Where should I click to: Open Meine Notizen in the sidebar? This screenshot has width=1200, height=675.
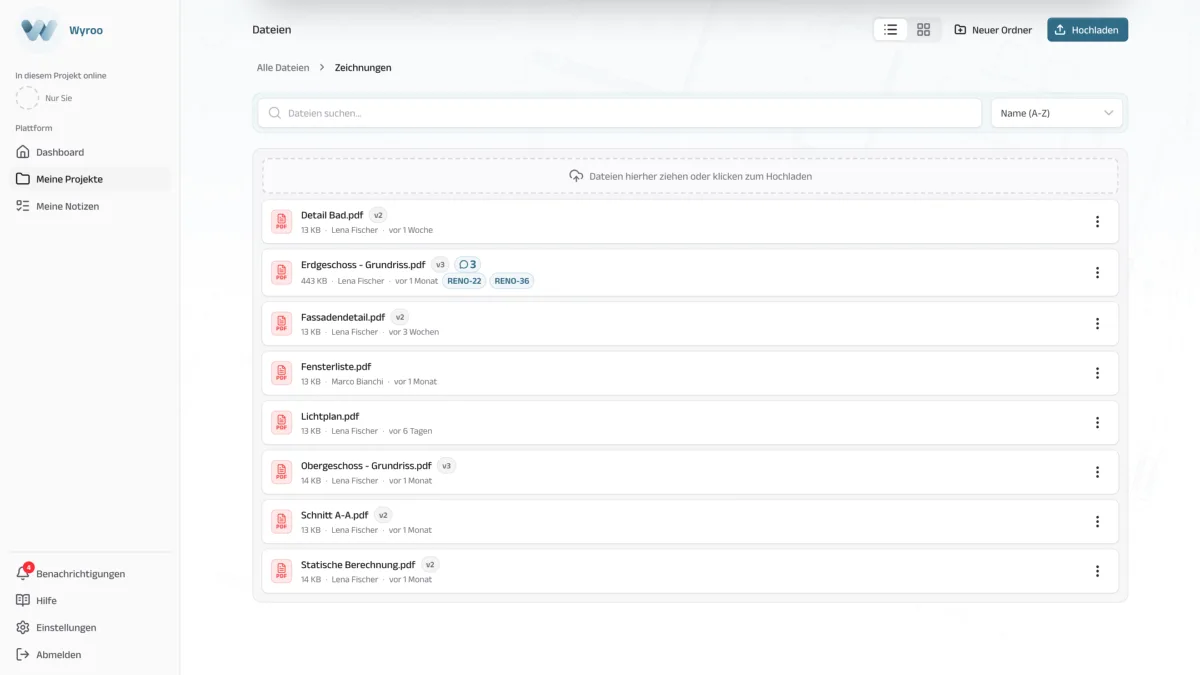(x=90, y=206)
